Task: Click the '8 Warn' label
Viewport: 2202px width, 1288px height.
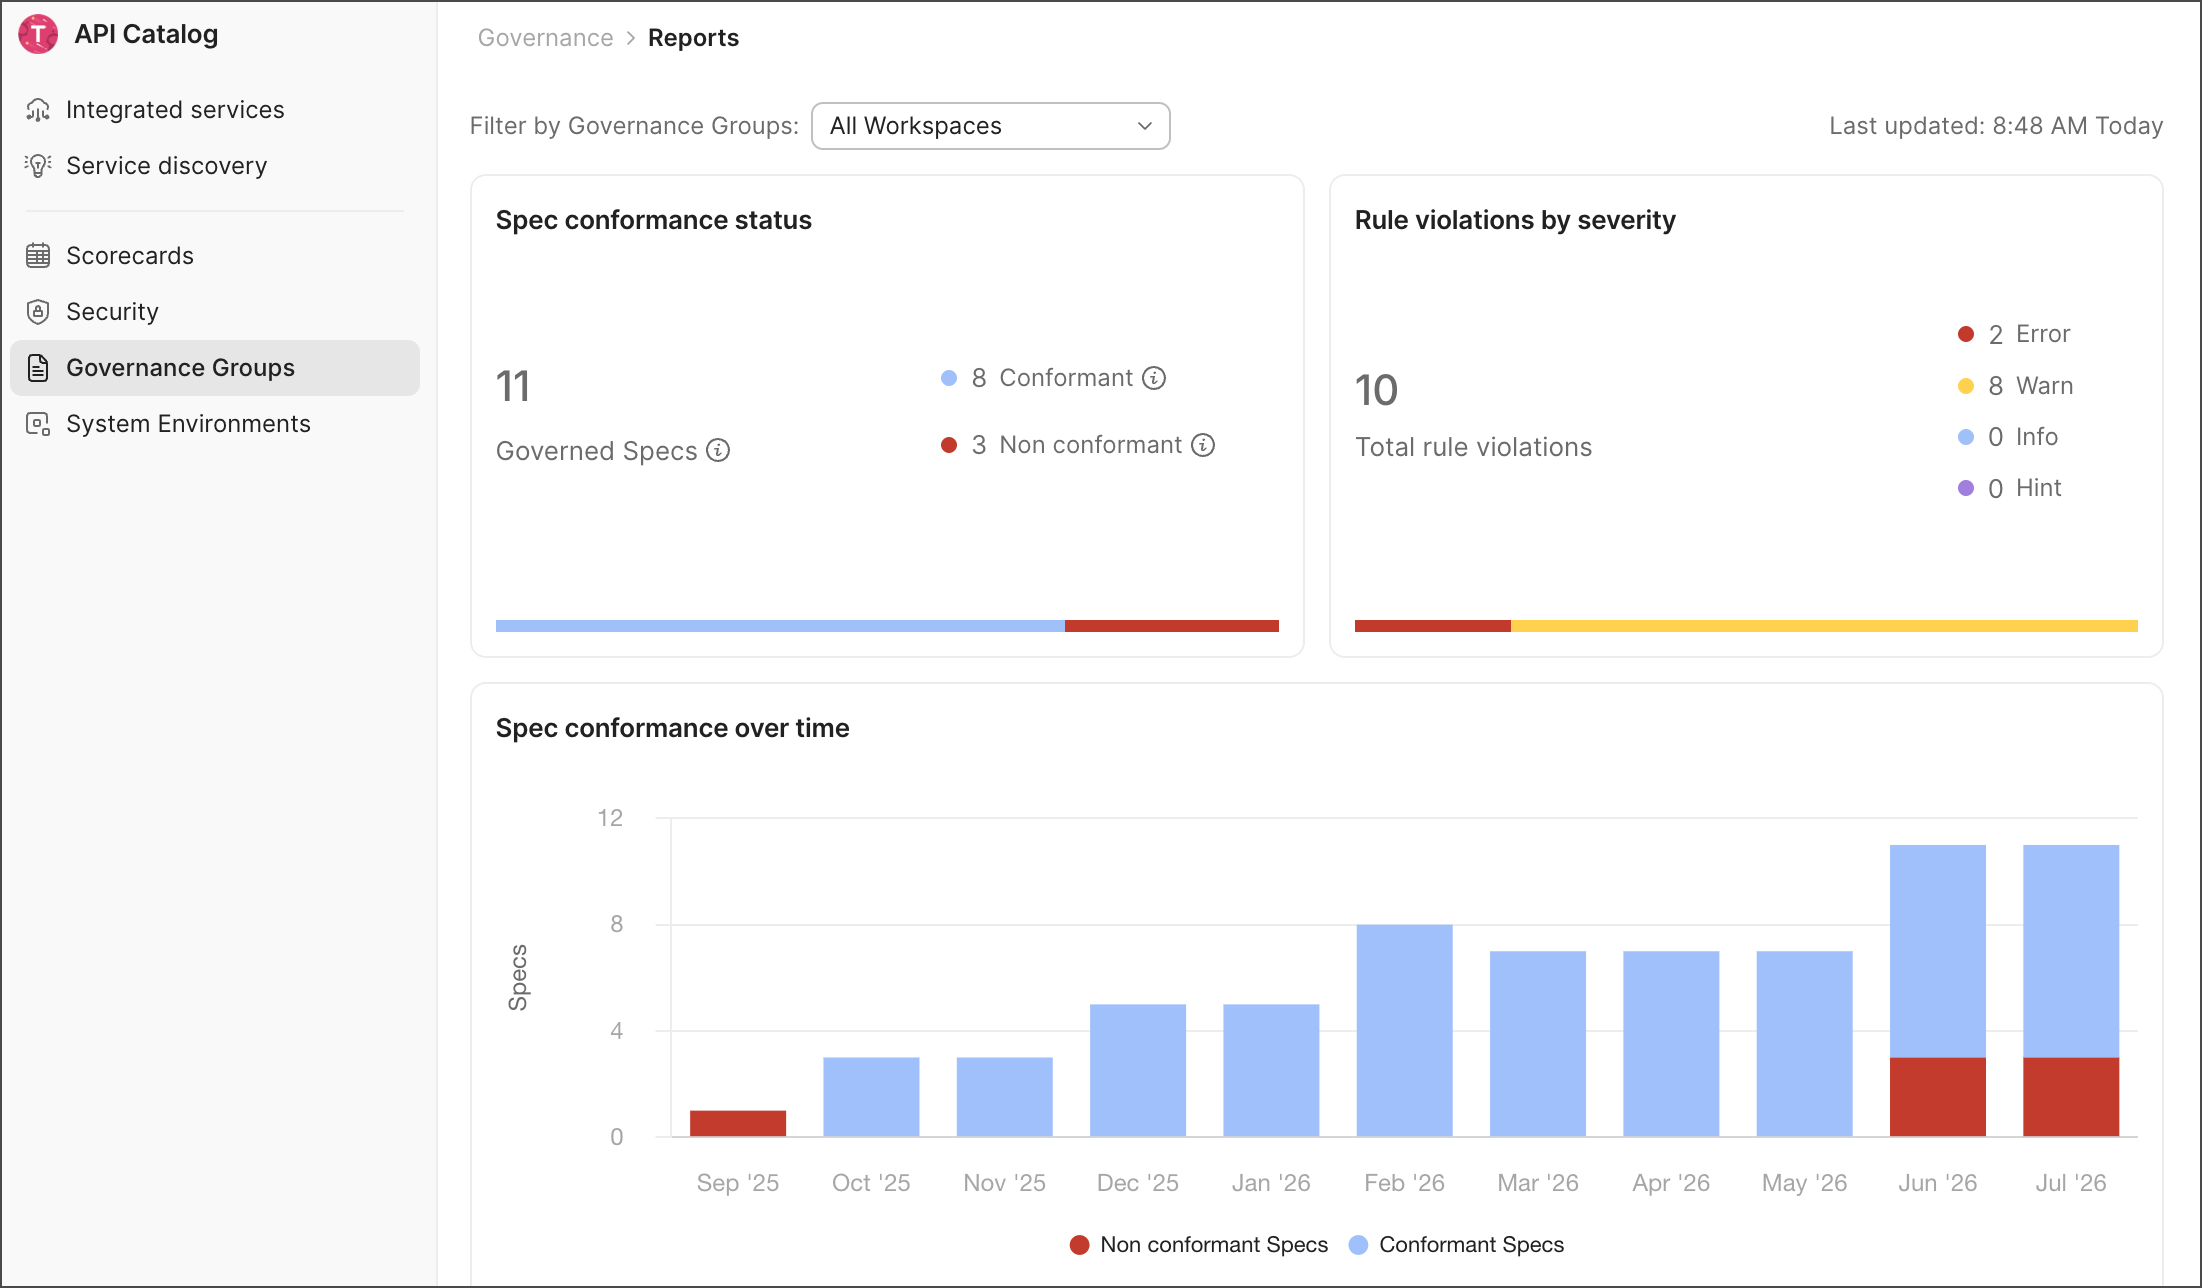Action: tap(2031, 386)
